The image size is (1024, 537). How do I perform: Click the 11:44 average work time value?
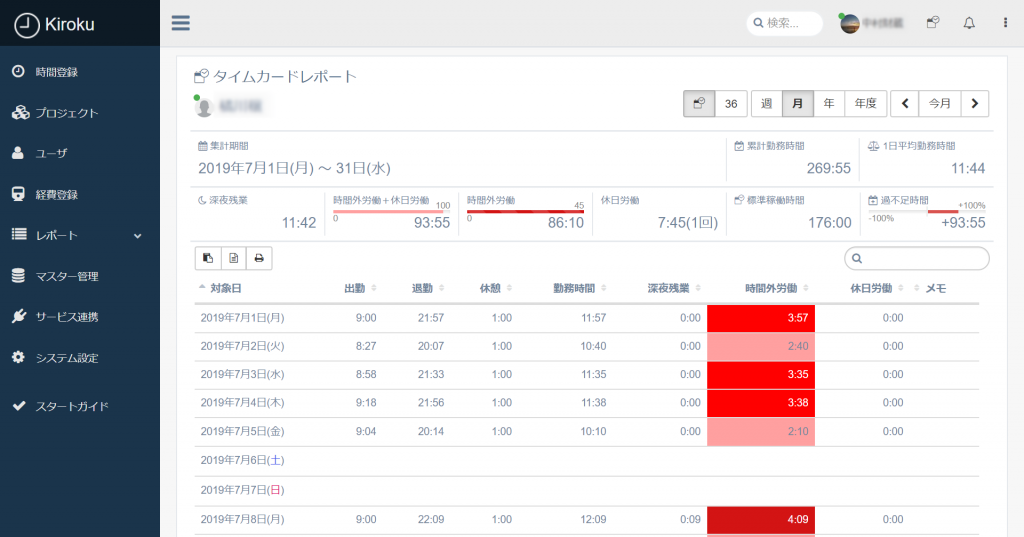click(967, 169)
